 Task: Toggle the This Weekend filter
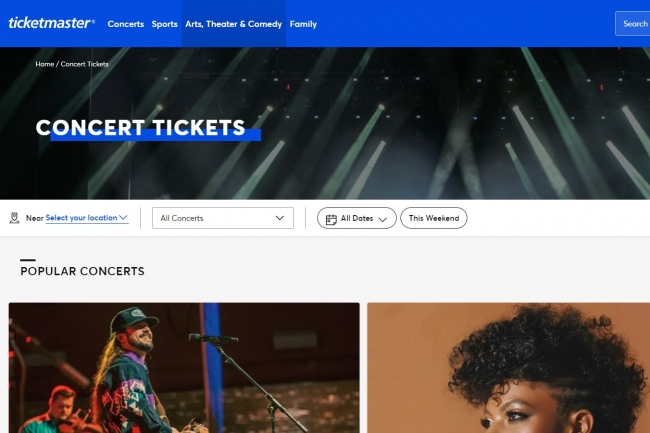[434, 218]
